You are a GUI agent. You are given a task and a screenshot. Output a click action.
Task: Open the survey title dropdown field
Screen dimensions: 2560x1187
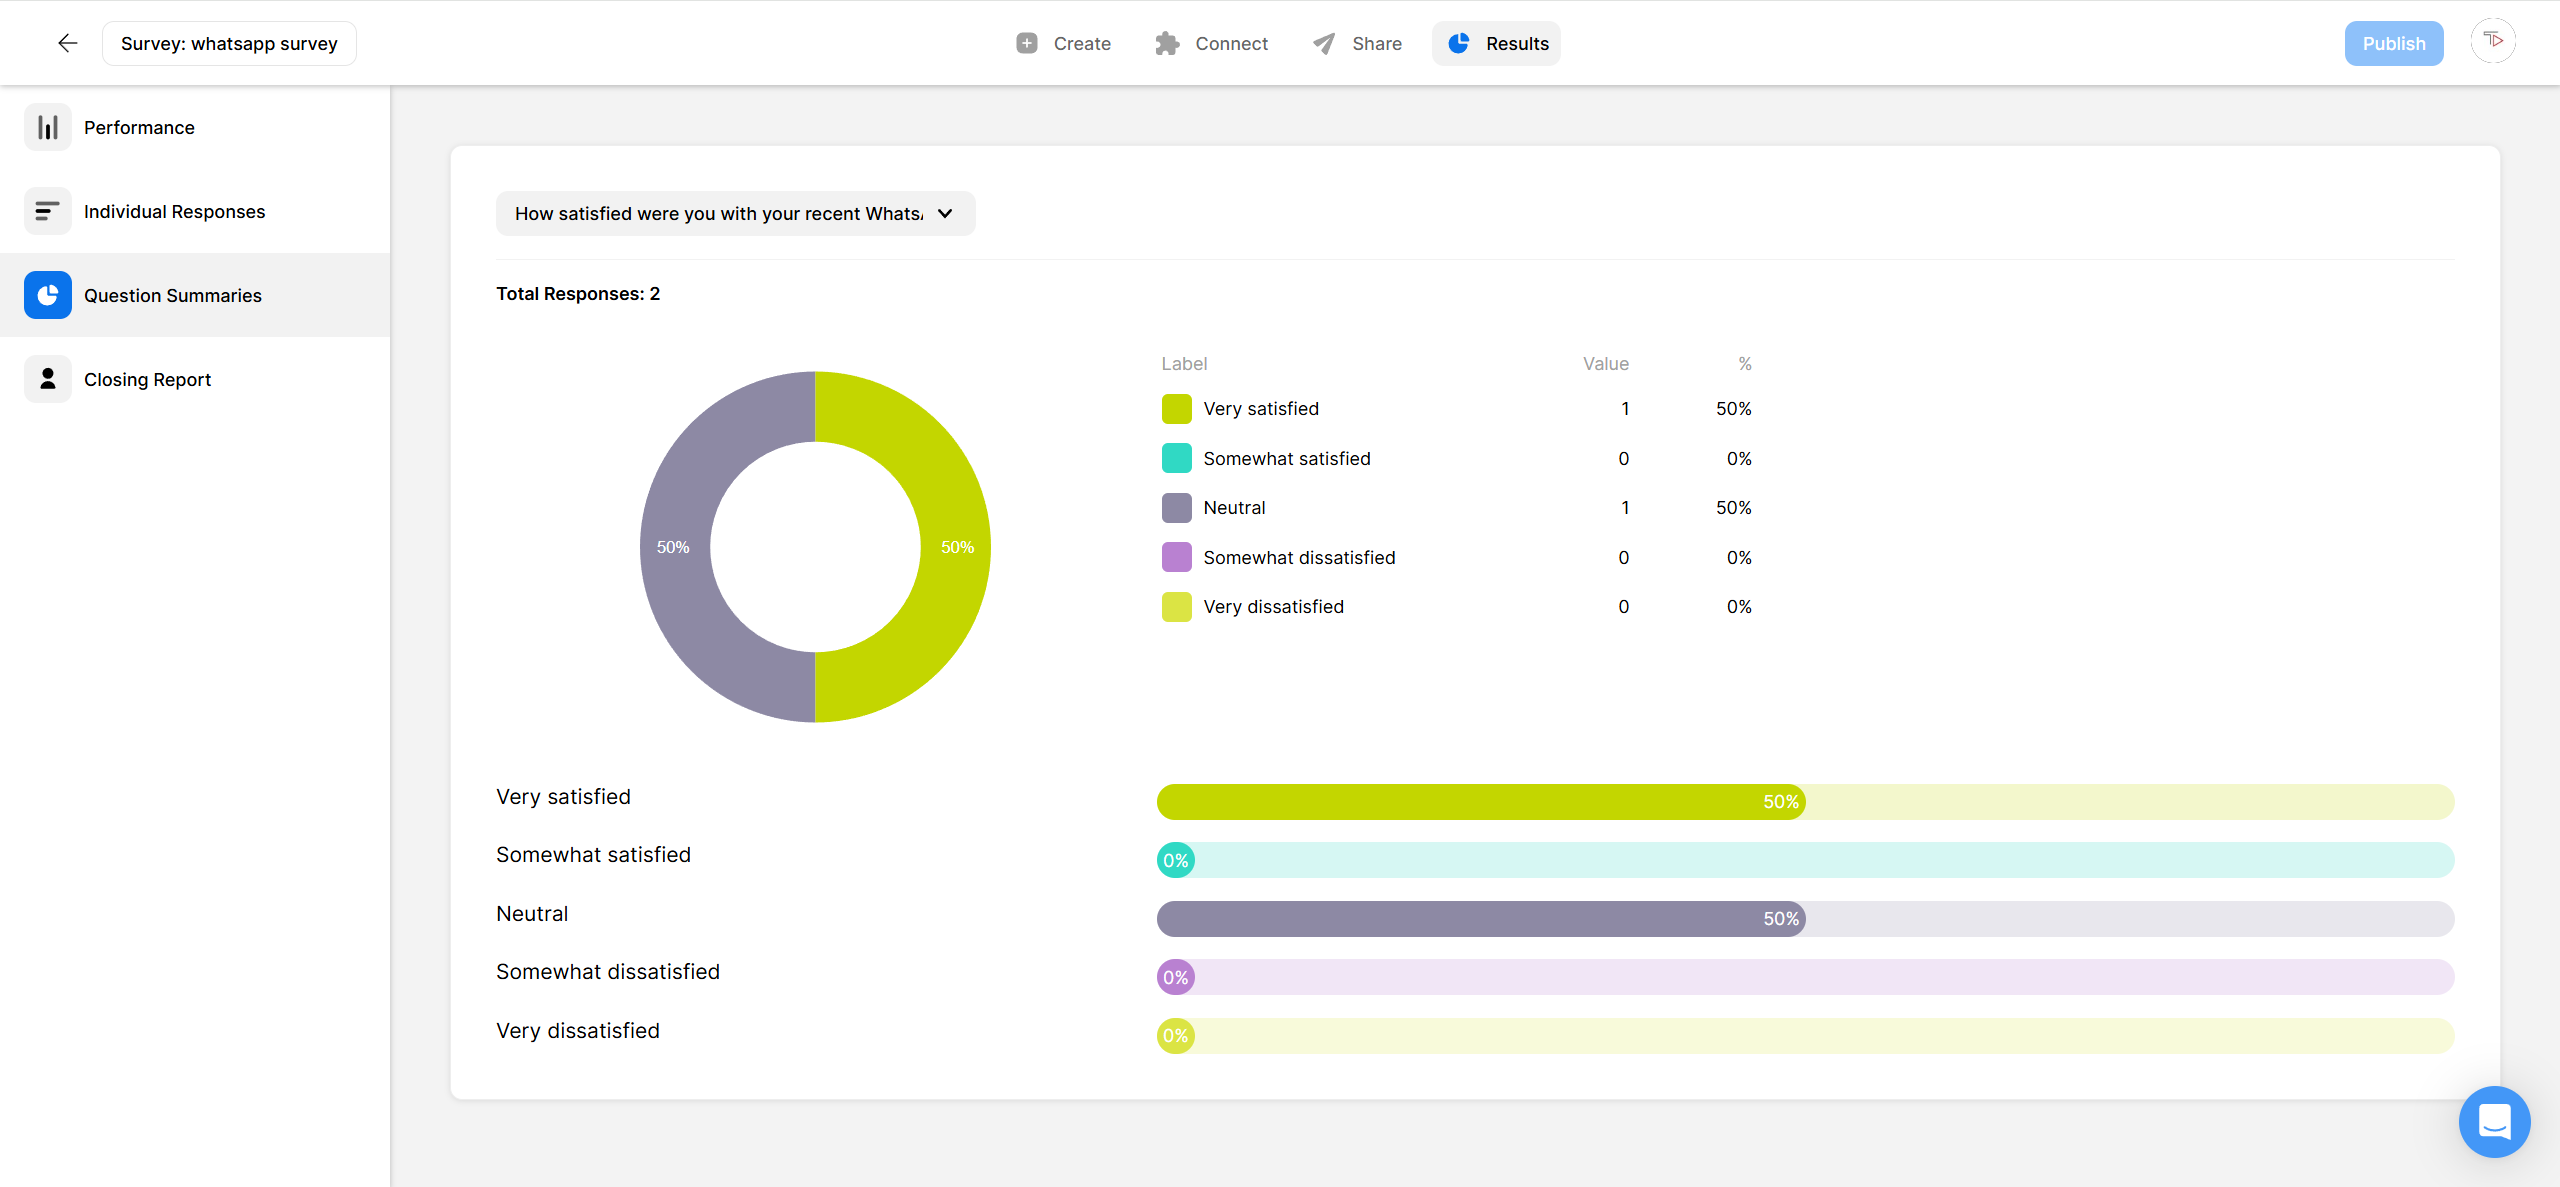tap(228, 43)
